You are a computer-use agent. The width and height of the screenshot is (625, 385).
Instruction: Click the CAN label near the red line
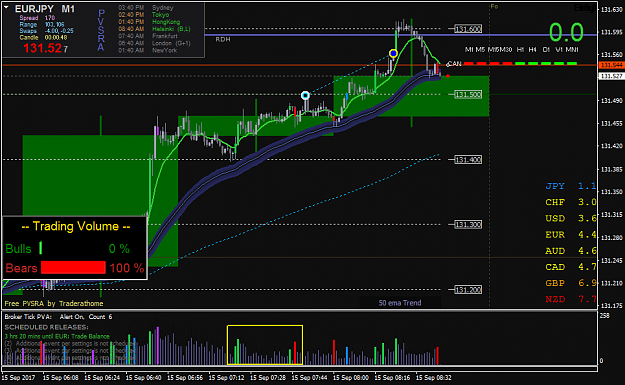coord(454,64)
